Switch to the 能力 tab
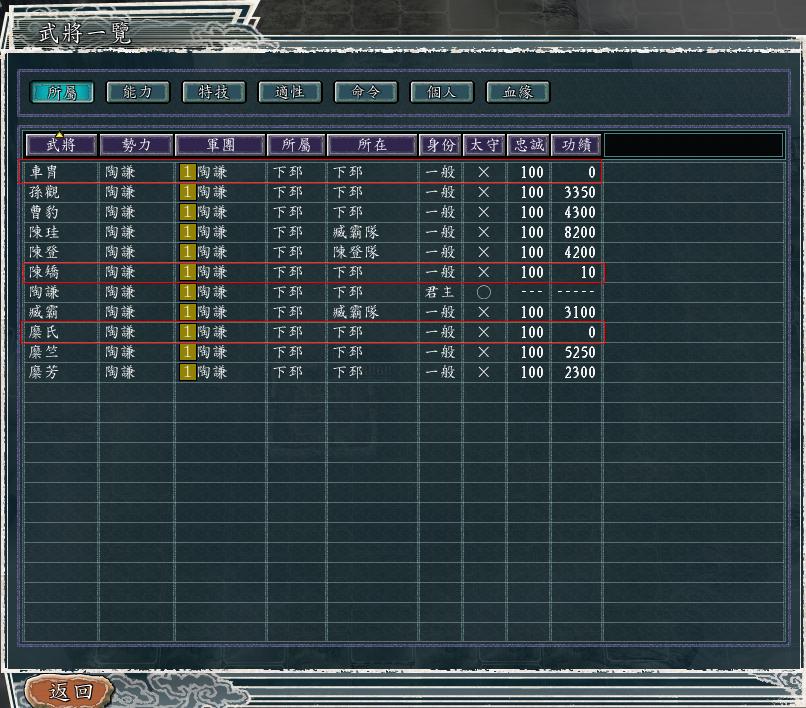806x708 pixels. tap(138, 93)
